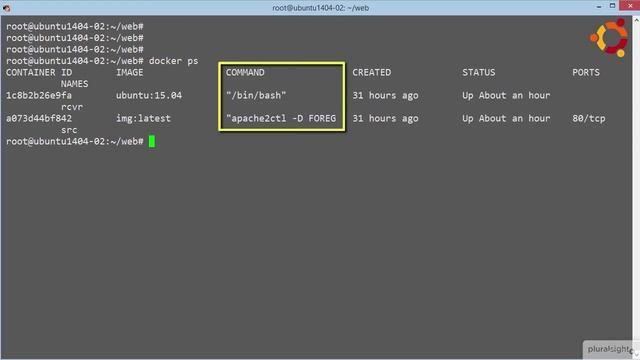Click the 80/tcp port entry
640x360 pixels.
pos(589,118)
